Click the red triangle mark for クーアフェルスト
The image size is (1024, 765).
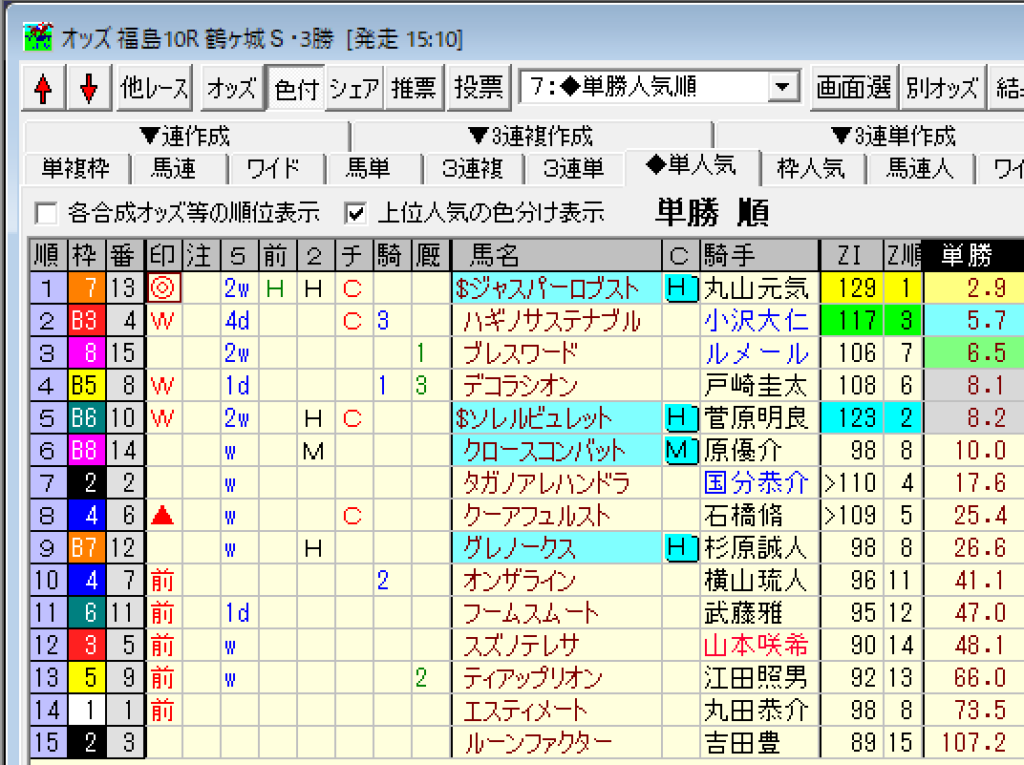163,516
